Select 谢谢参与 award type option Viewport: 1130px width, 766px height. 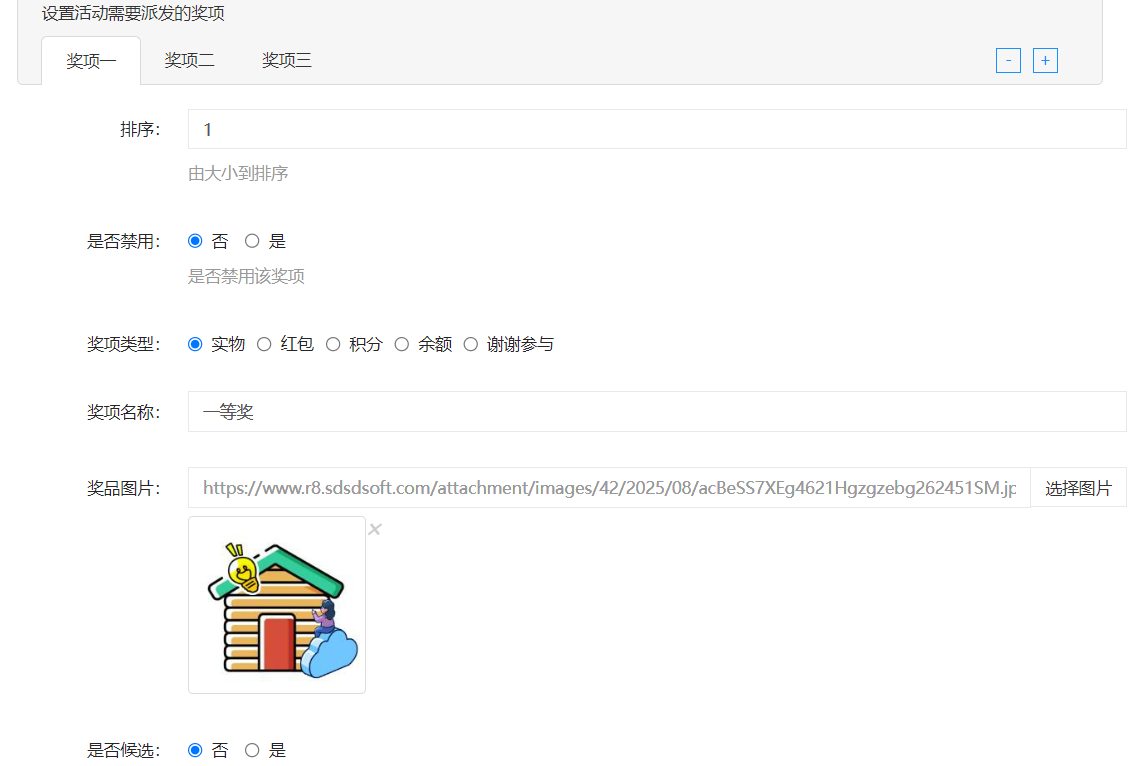tap(470, 343)
